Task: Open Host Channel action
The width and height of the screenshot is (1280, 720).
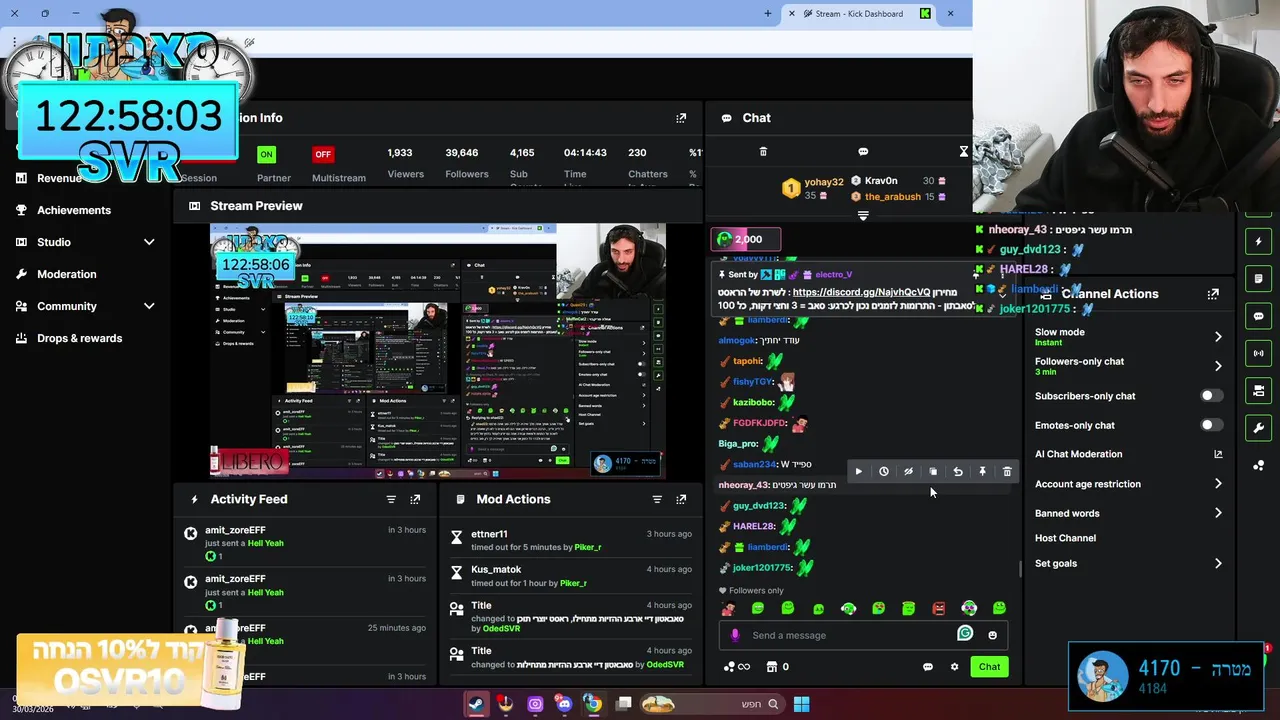Action: 1065,538
